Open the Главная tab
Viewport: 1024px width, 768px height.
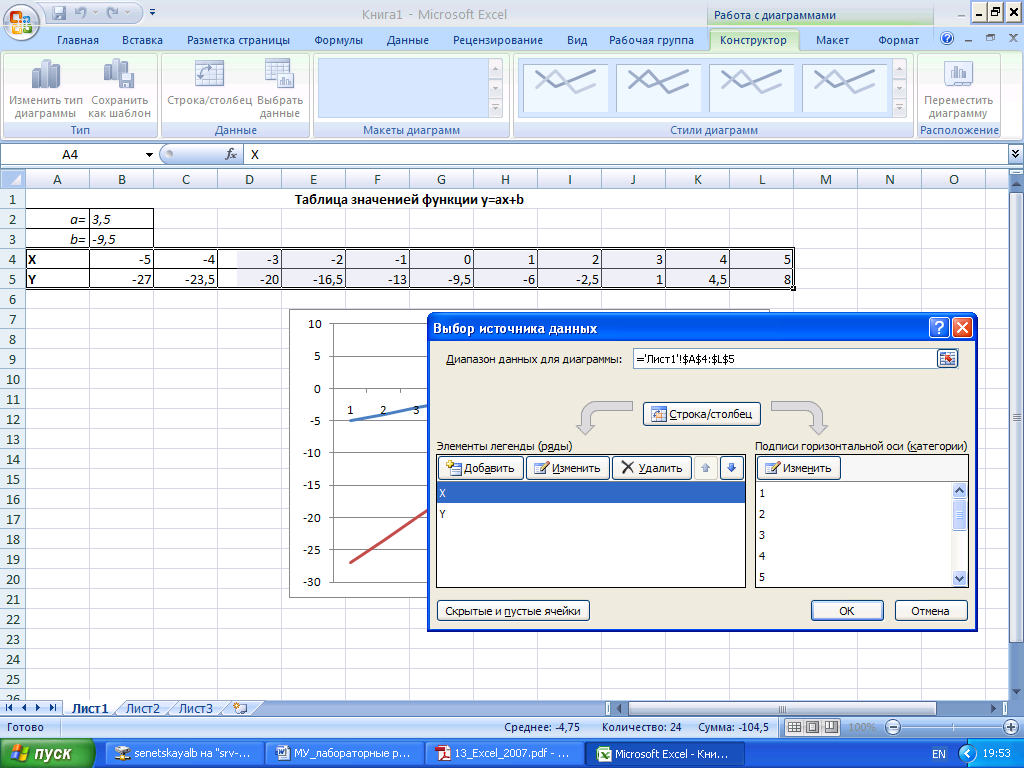click(78, 40)
